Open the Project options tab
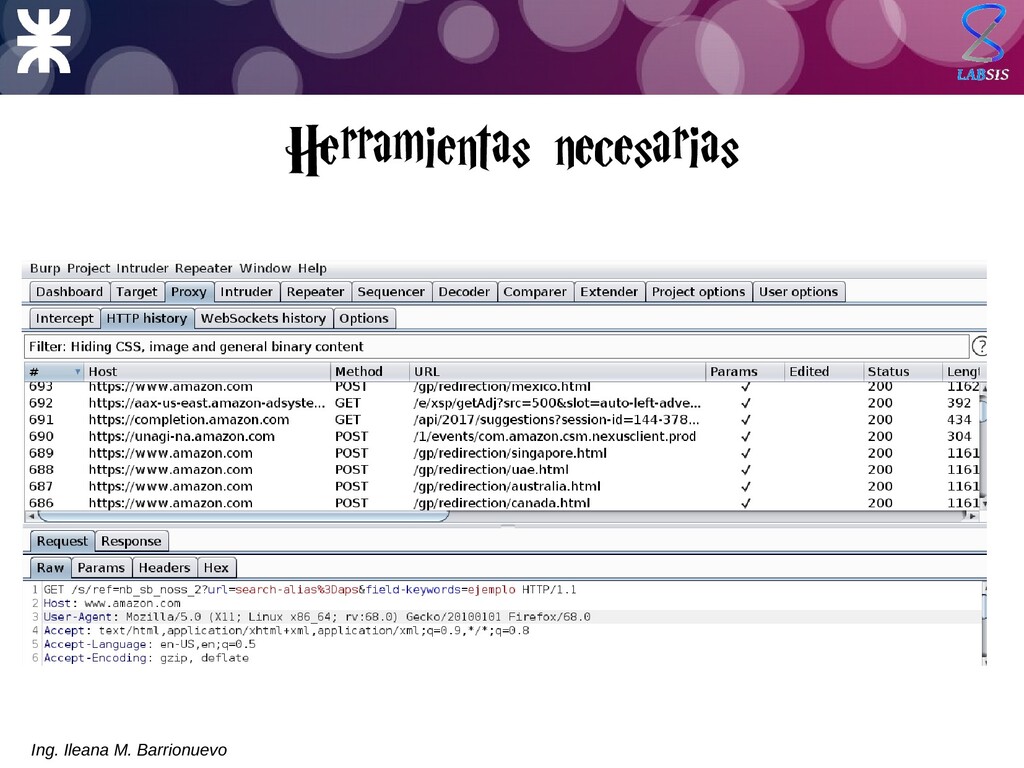This screenshot has height=768, width=1024. 698,292
